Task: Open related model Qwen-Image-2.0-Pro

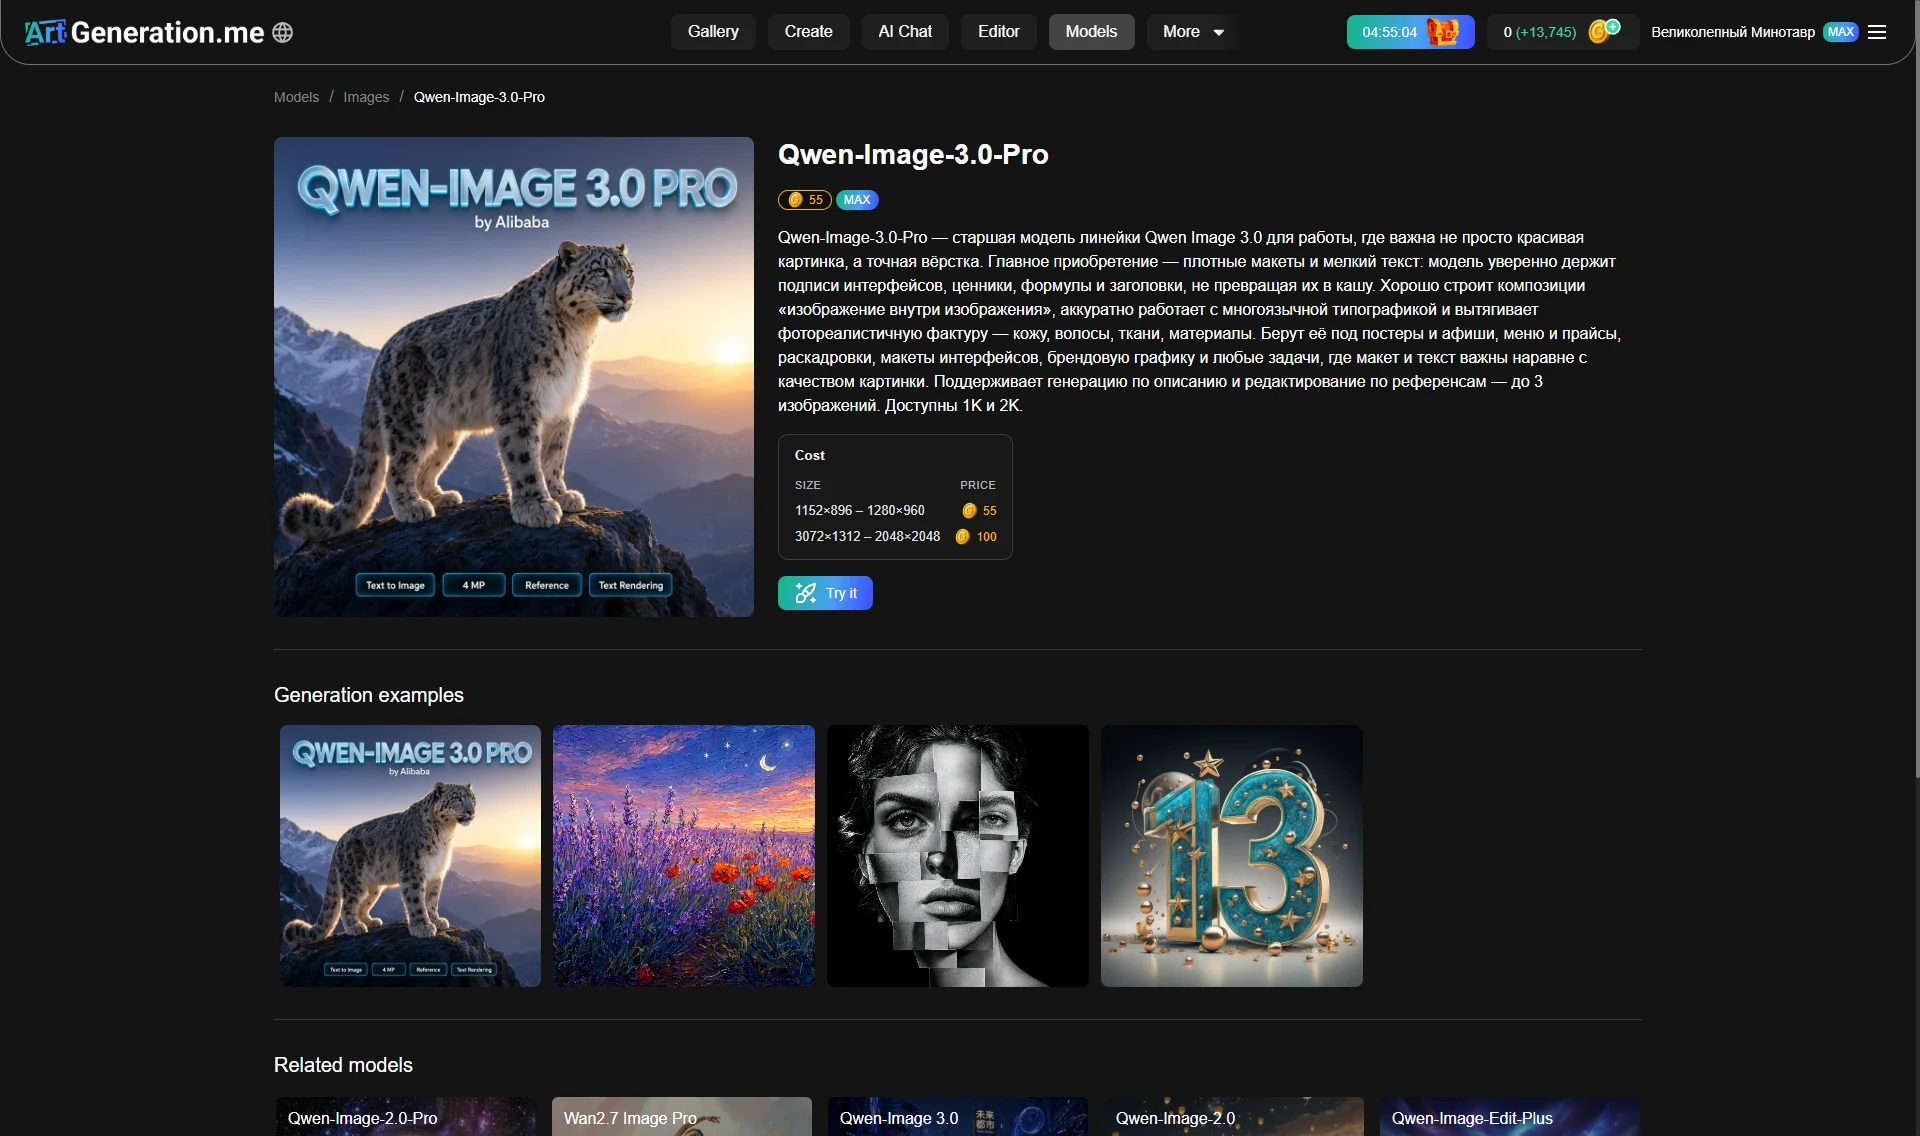Action: coord(406,1117)
